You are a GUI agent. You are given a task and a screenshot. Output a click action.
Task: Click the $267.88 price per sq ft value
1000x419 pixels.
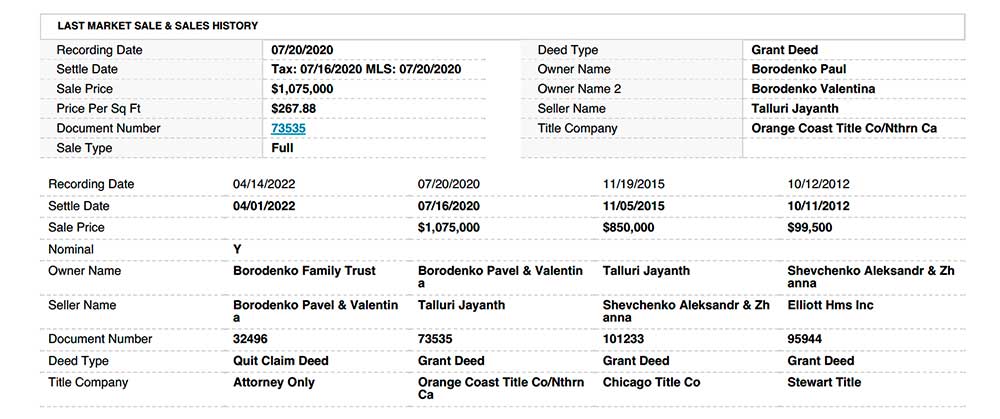[x=293, y=108]
